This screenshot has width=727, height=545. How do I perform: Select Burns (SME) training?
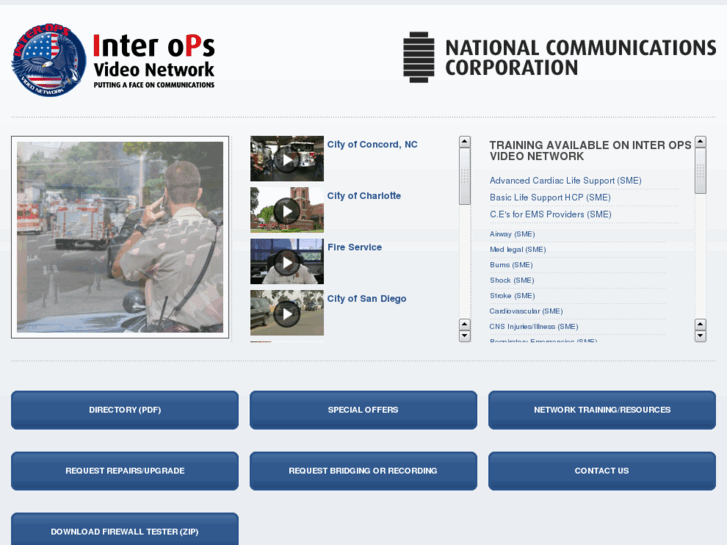coord(511,265)
